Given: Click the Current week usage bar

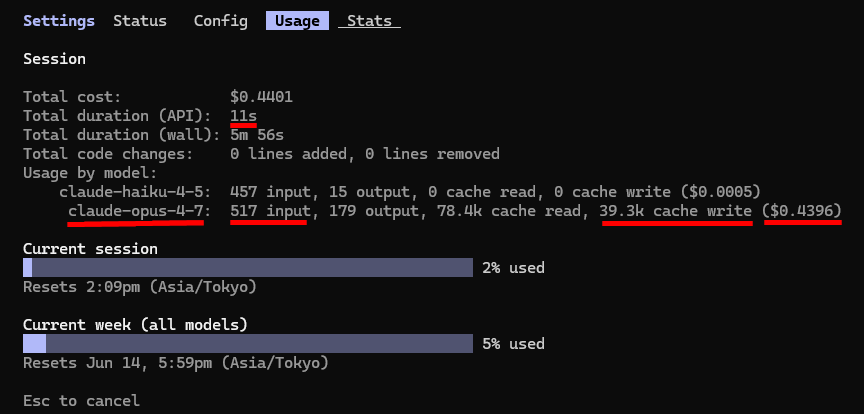Looking at the screenshot, I should click(248, 343).
